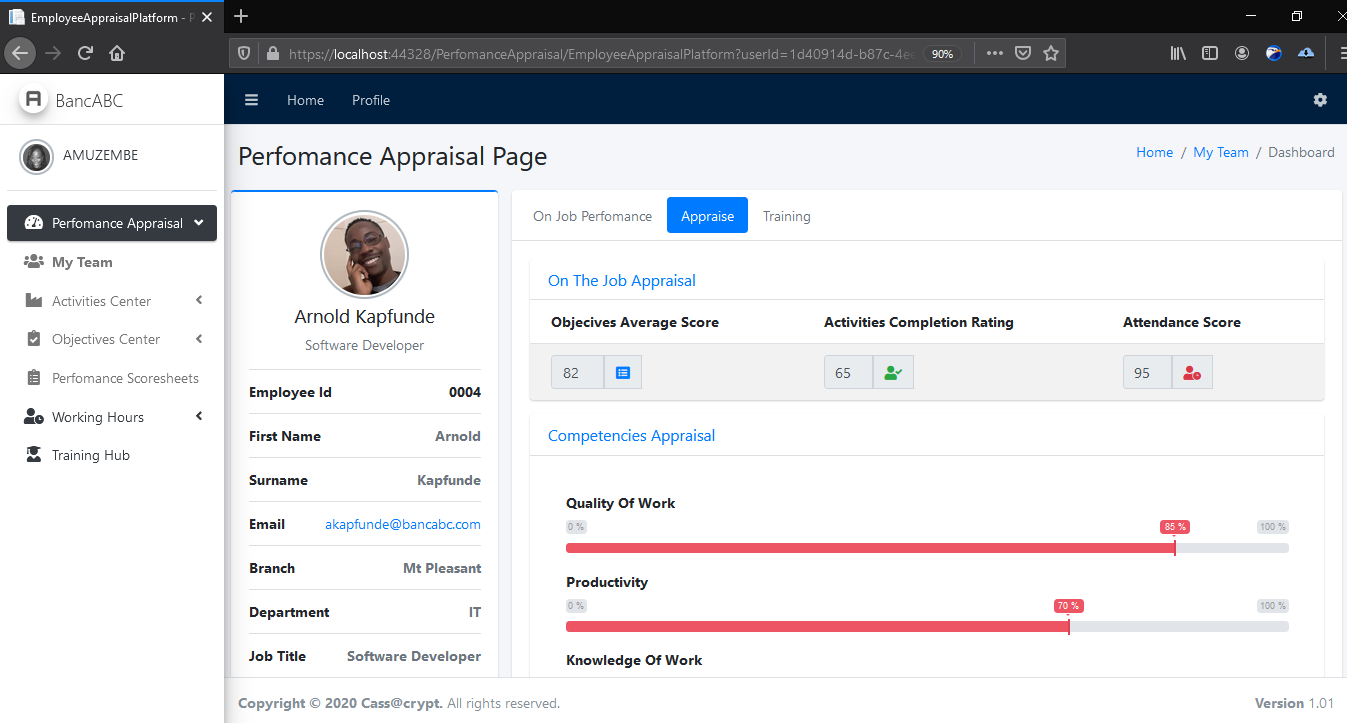The width and height of the screenshot is (1347, 723).
Task: Click the akapfunde@bancabc.com email link
Action: pyautogui.click(x=403, y=524)
